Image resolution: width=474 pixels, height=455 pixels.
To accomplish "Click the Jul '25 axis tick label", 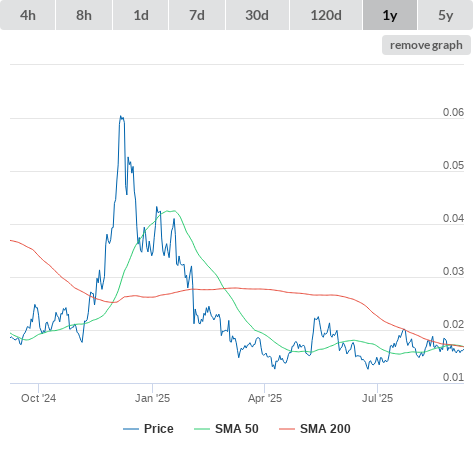I will coord(378,398).
